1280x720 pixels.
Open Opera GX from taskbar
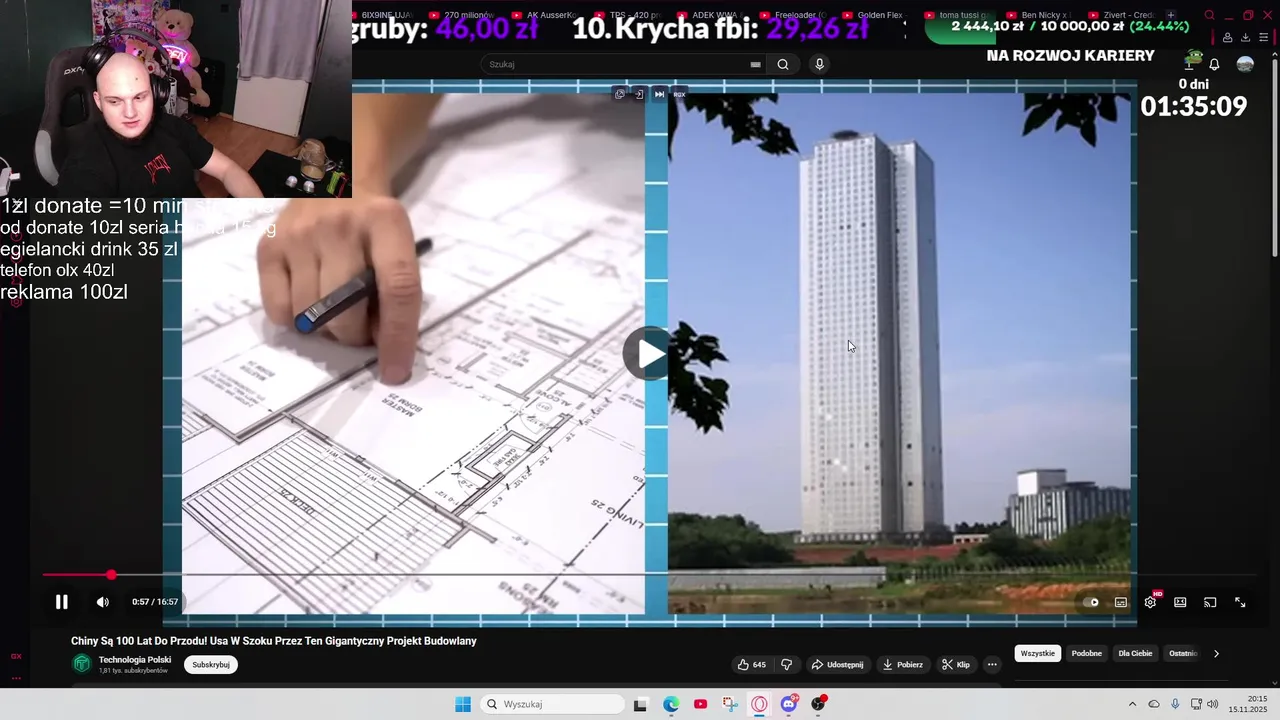point(760,704)
